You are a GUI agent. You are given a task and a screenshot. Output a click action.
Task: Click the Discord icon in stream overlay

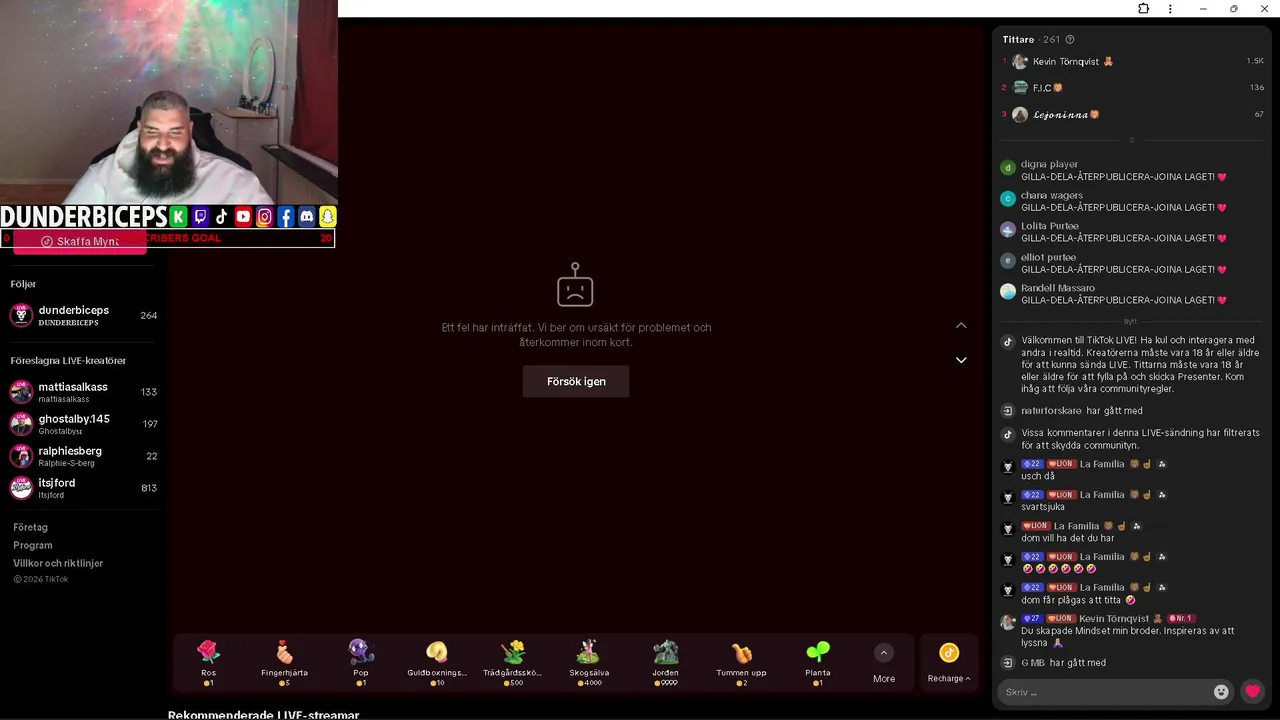[x=307, y=217]
